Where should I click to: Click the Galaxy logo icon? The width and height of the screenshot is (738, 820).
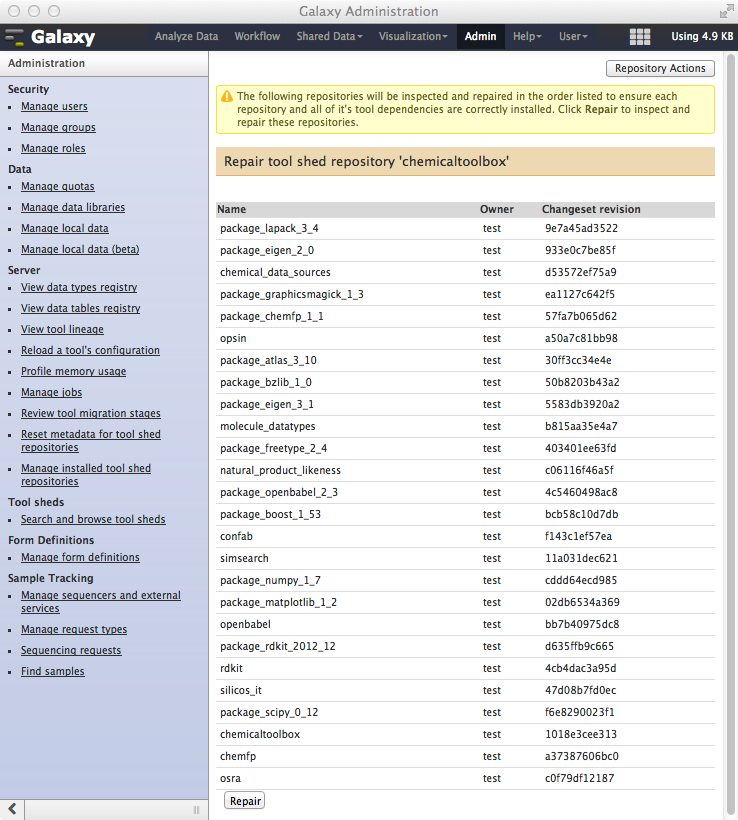pyautogui.click(x=15, y=37)
